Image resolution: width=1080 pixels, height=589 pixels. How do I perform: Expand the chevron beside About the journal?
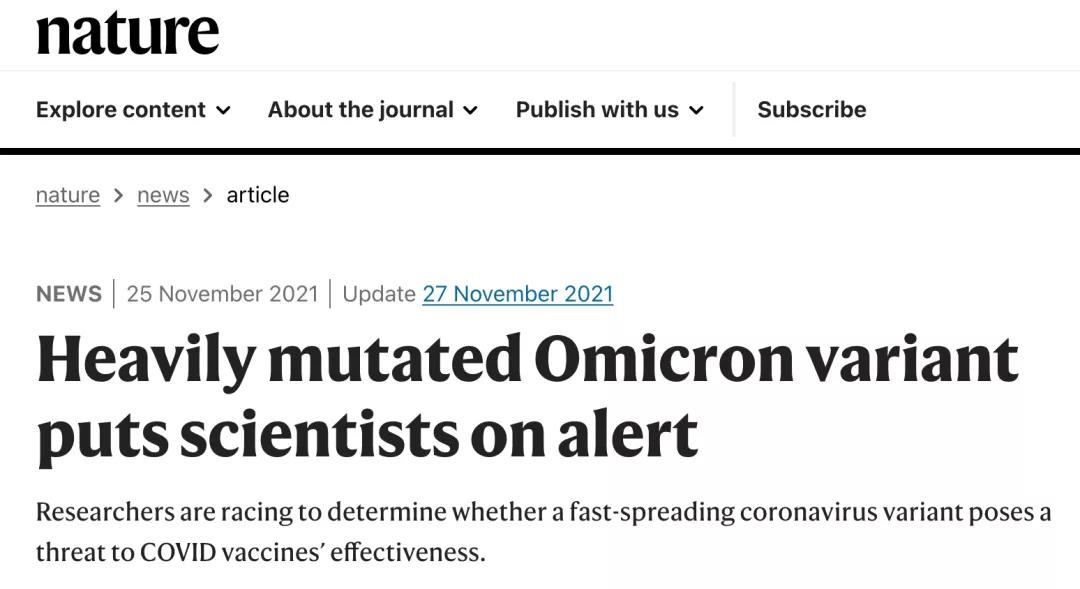point(470,110)
